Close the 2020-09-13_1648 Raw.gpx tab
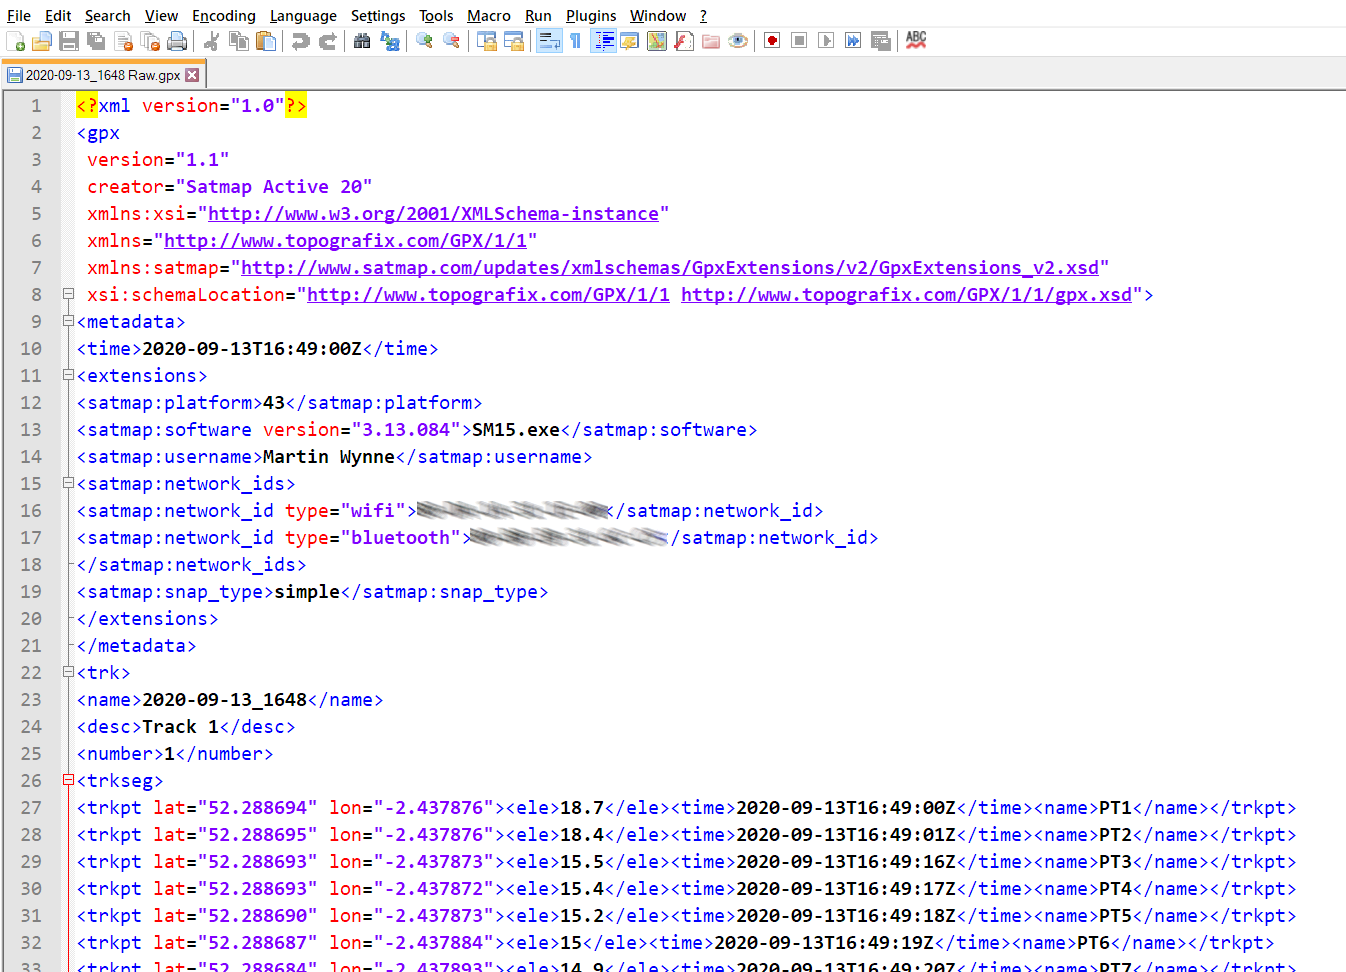 click(192, 75)
